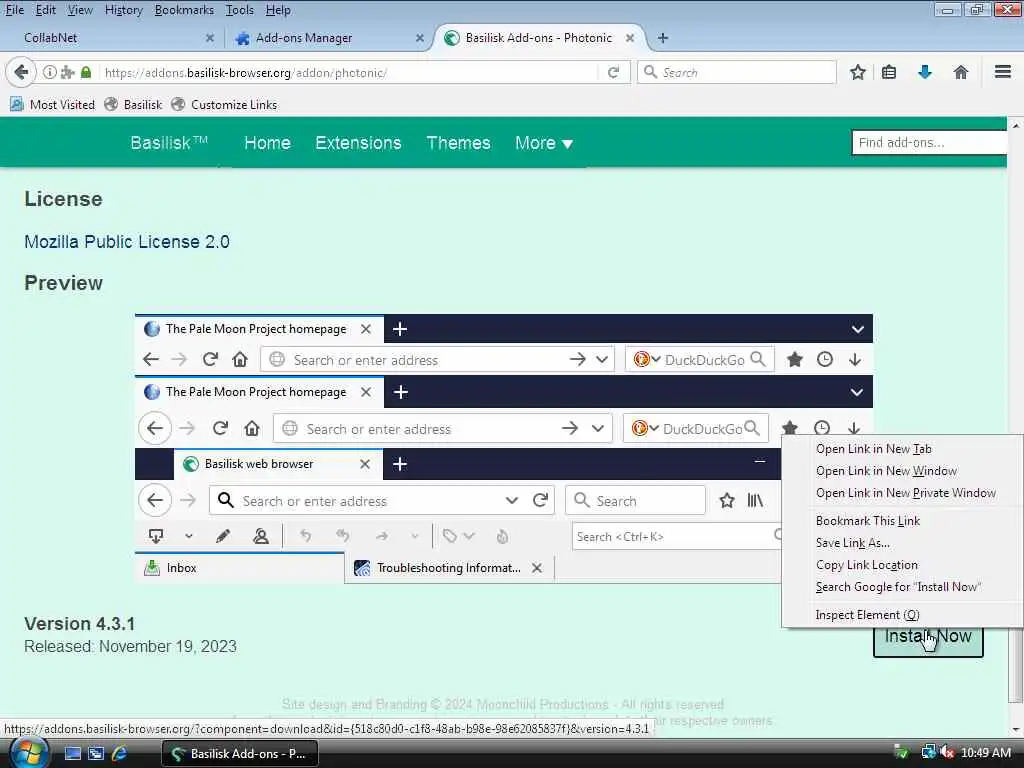Click the Show Desktop taskbar icon
Screen dimensions: 1024x768
tap(72, 754)
